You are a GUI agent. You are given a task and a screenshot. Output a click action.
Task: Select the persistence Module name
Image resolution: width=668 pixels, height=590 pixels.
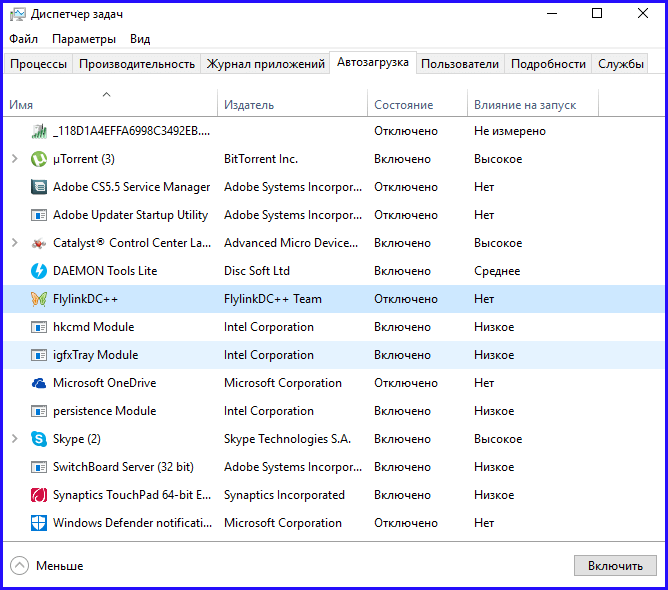tap(104, 411)
